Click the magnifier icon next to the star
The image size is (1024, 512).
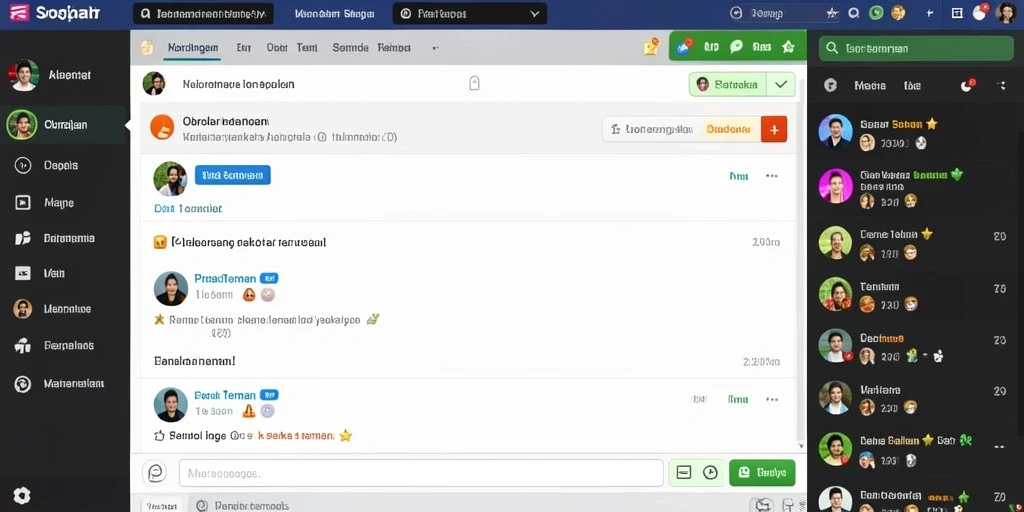click(854, 13)
